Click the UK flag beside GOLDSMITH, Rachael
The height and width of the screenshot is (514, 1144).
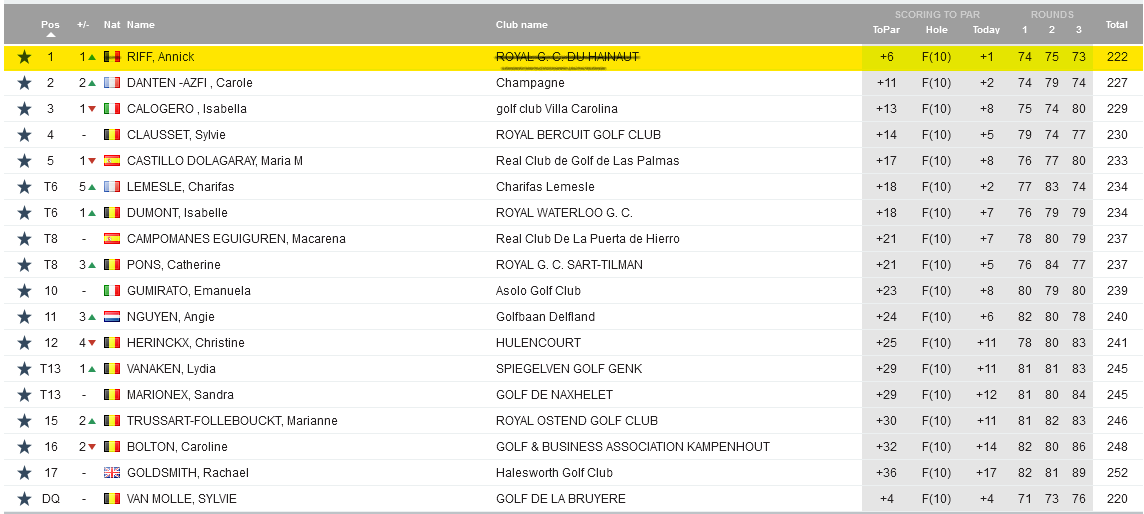pos(112,473)
